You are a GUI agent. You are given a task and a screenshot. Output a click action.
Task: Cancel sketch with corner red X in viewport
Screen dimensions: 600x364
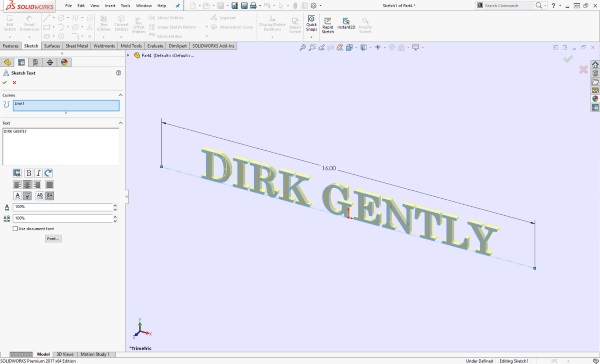583,69
